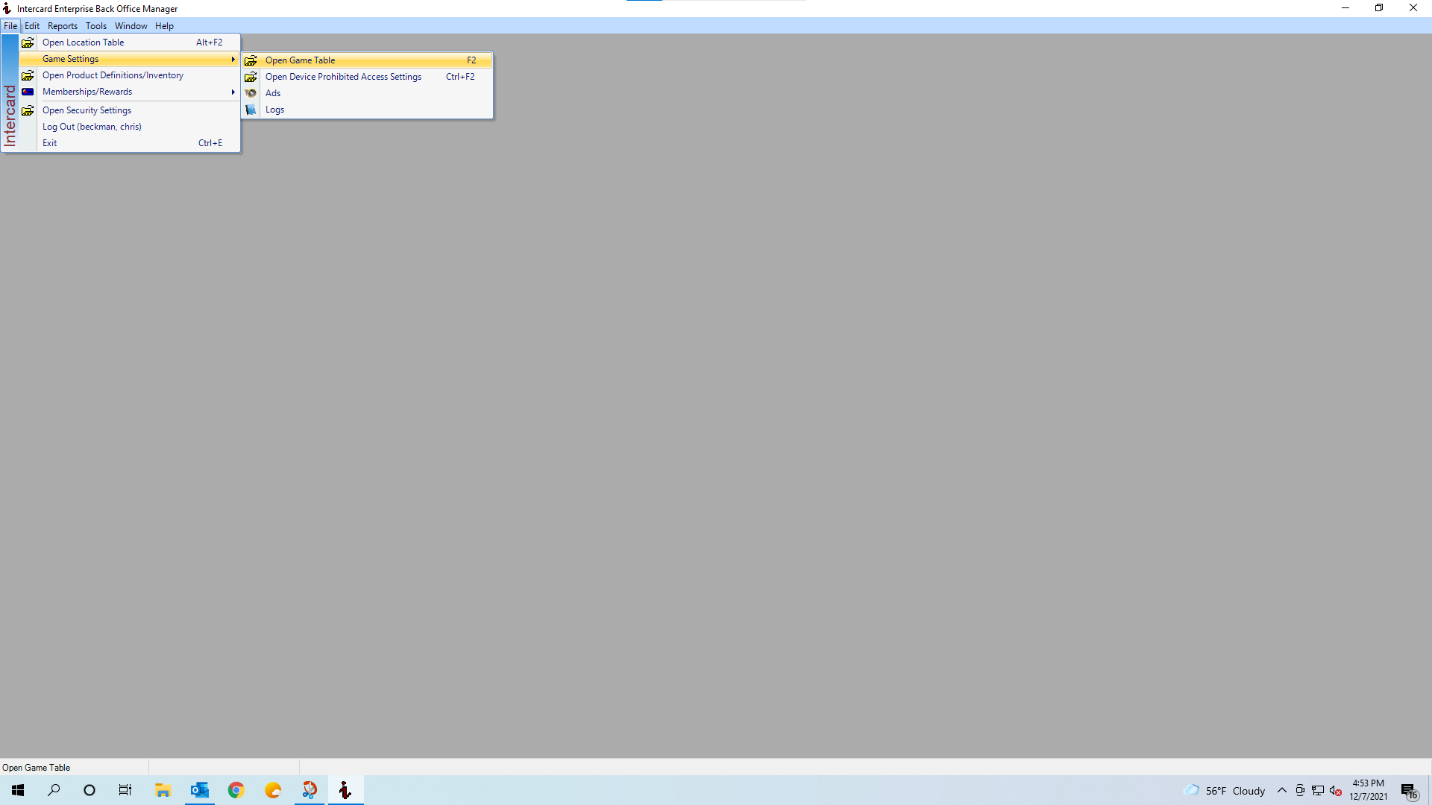Viewport: 1432px width, 805px height.
Task: Open Google Chrome from taskbar
Action: tap(236, 790)
